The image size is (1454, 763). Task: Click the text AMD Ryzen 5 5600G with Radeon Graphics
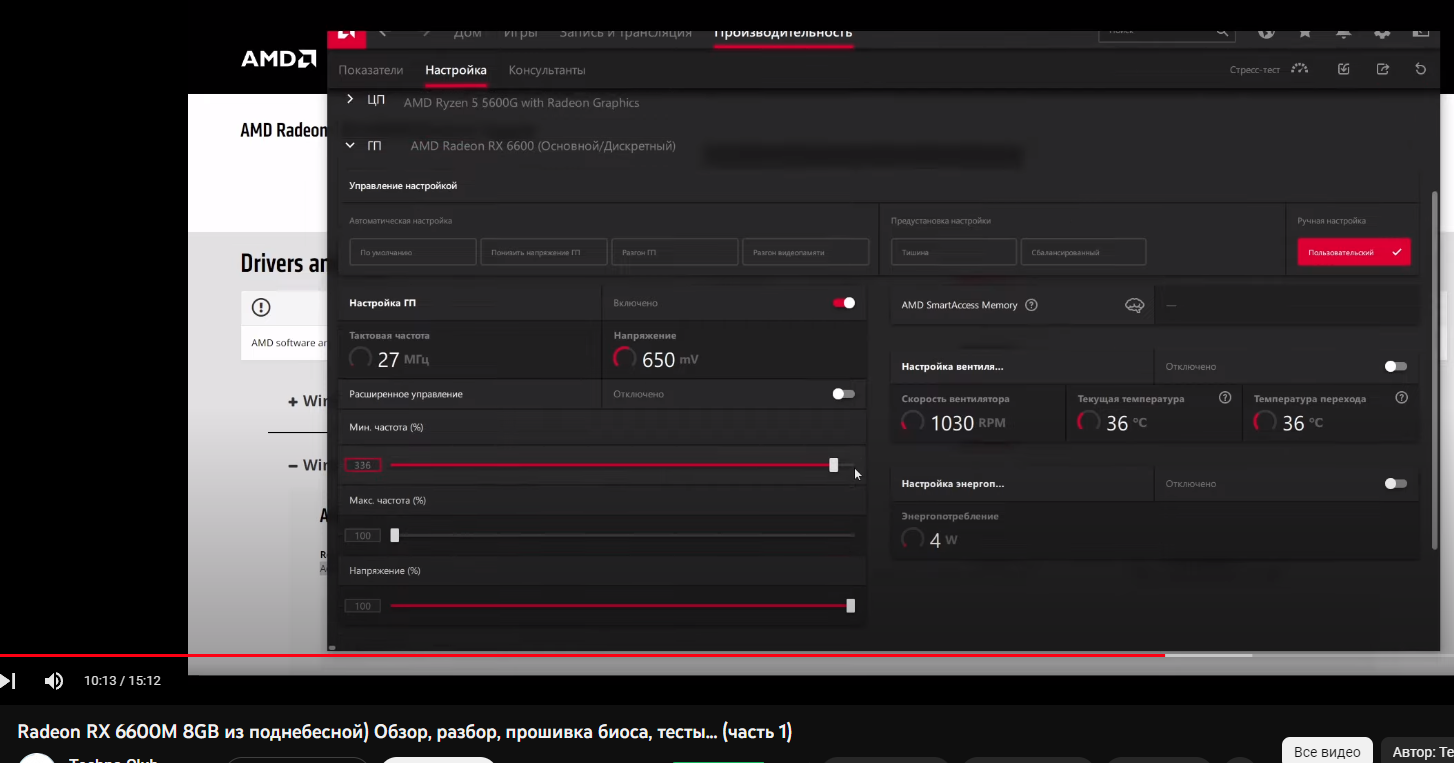coord(521,102)
